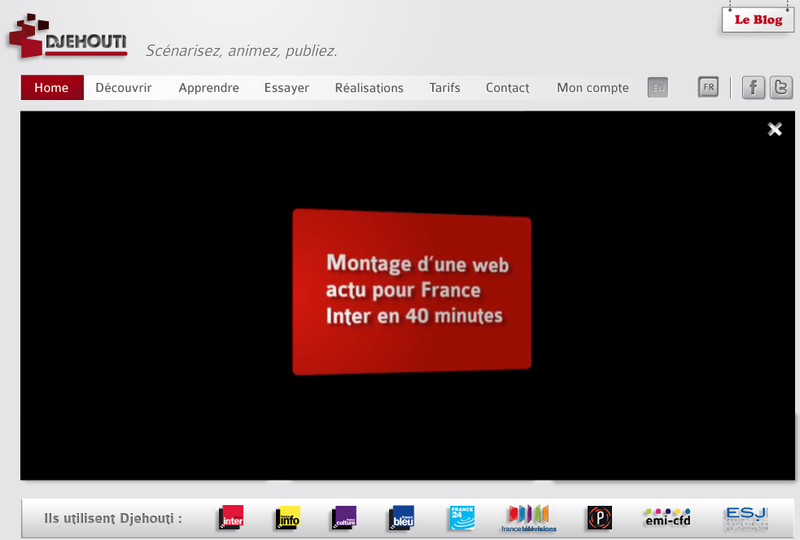Click the Djehouti logo
The width and height of the screenshot is (800, 540).
66,38
